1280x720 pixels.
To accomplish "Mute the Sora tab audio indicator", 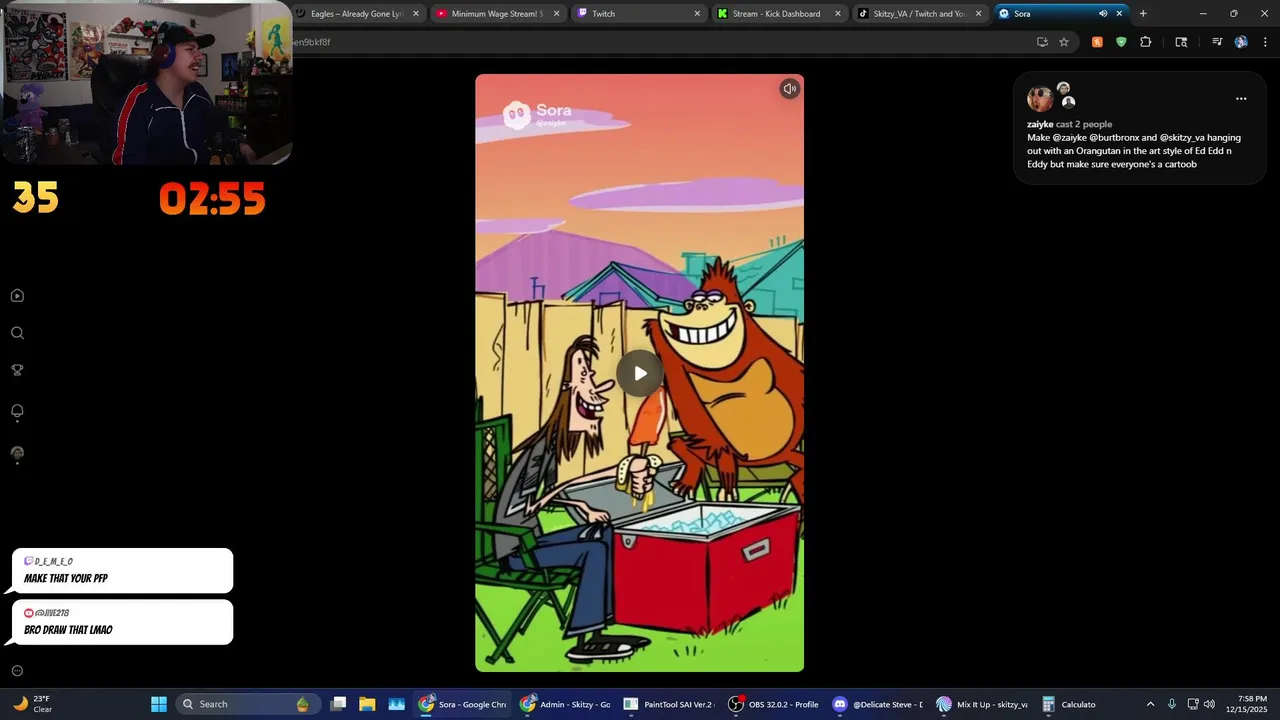I will tap(1103, 14).
